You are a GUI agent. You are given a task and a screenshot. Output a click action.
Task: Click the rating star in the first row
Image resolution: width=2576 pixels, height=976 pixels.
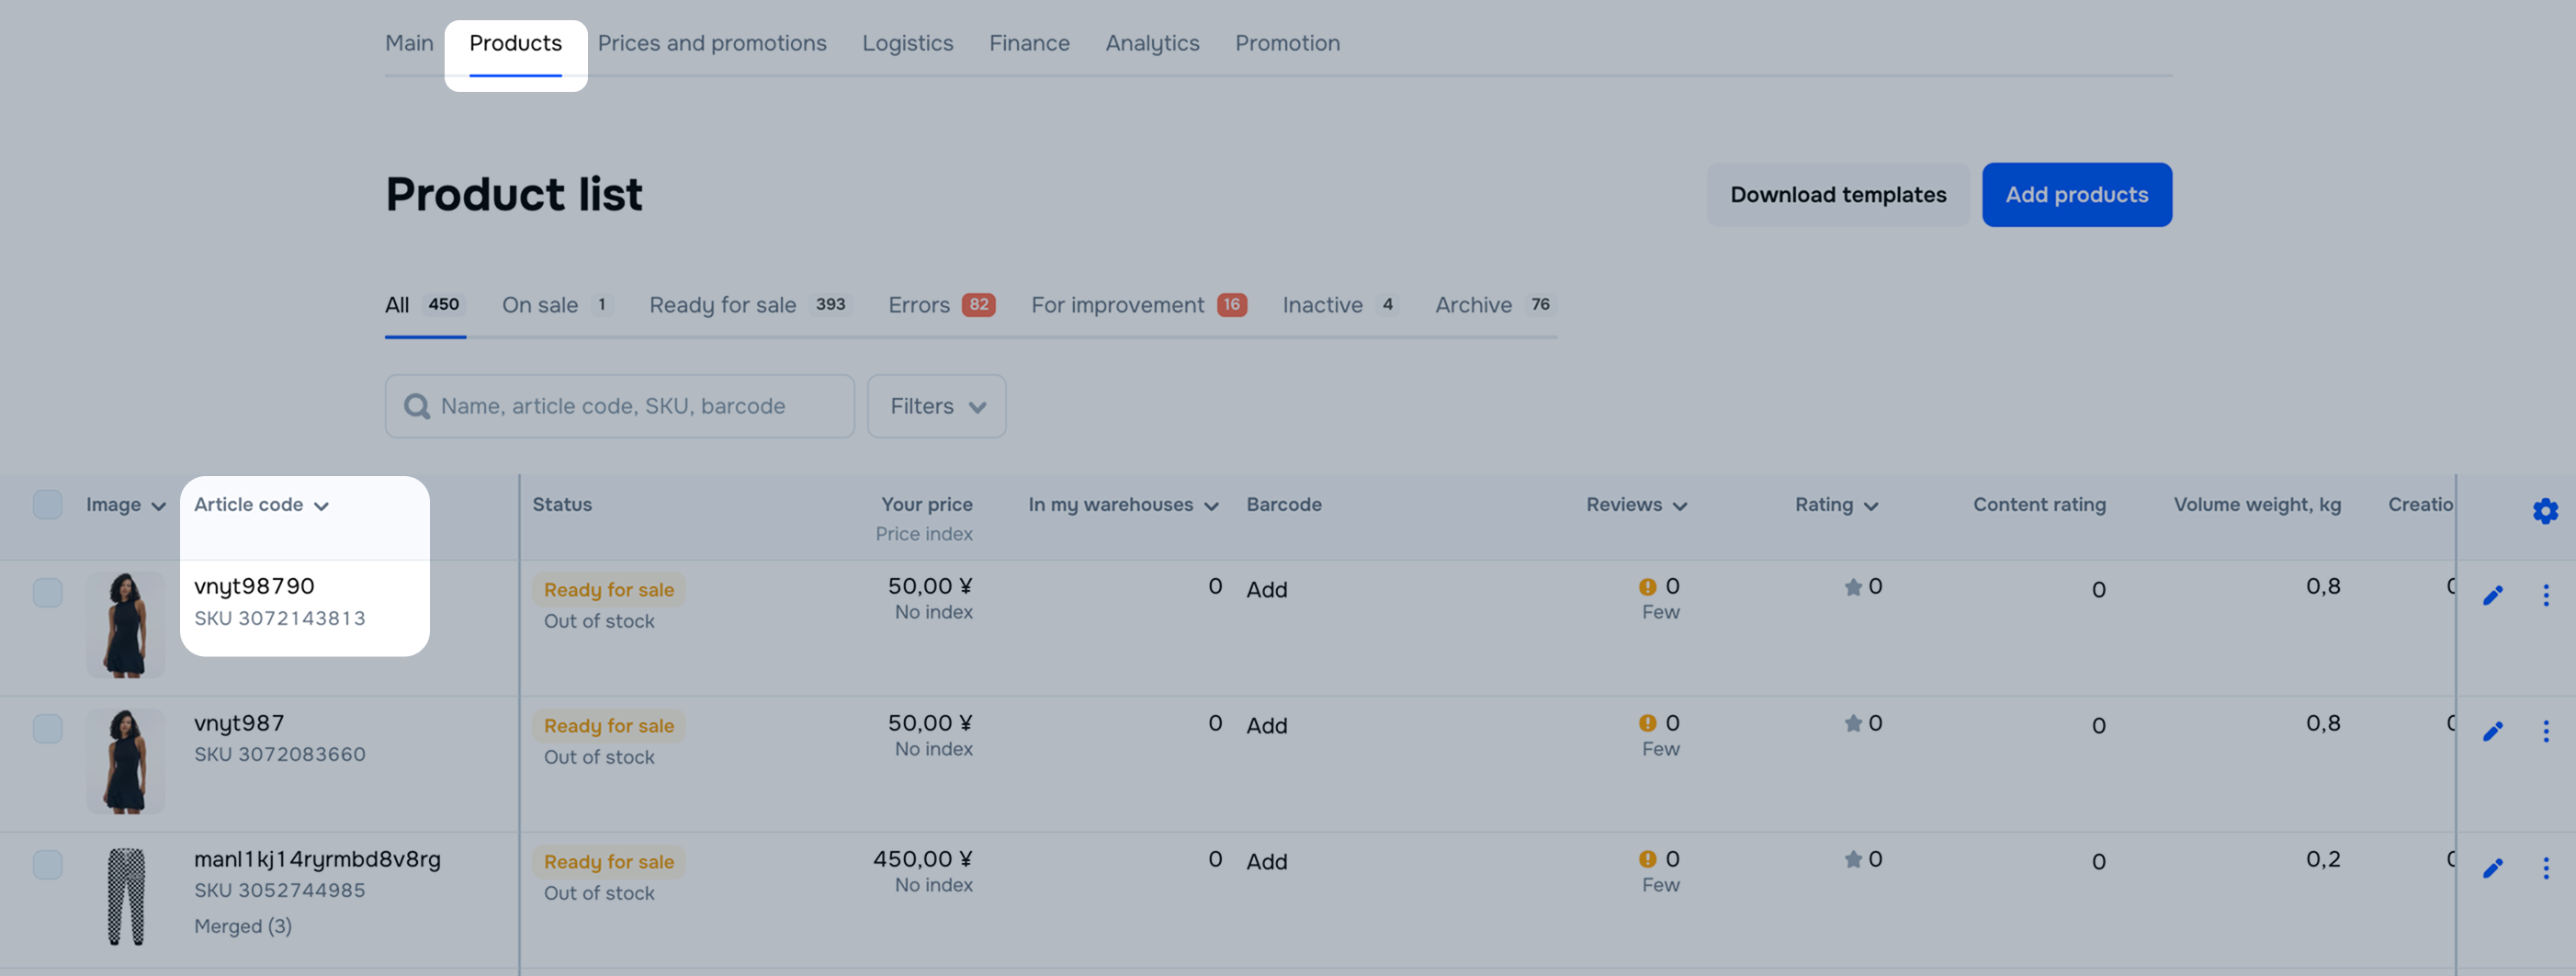tap(1852, 587)
